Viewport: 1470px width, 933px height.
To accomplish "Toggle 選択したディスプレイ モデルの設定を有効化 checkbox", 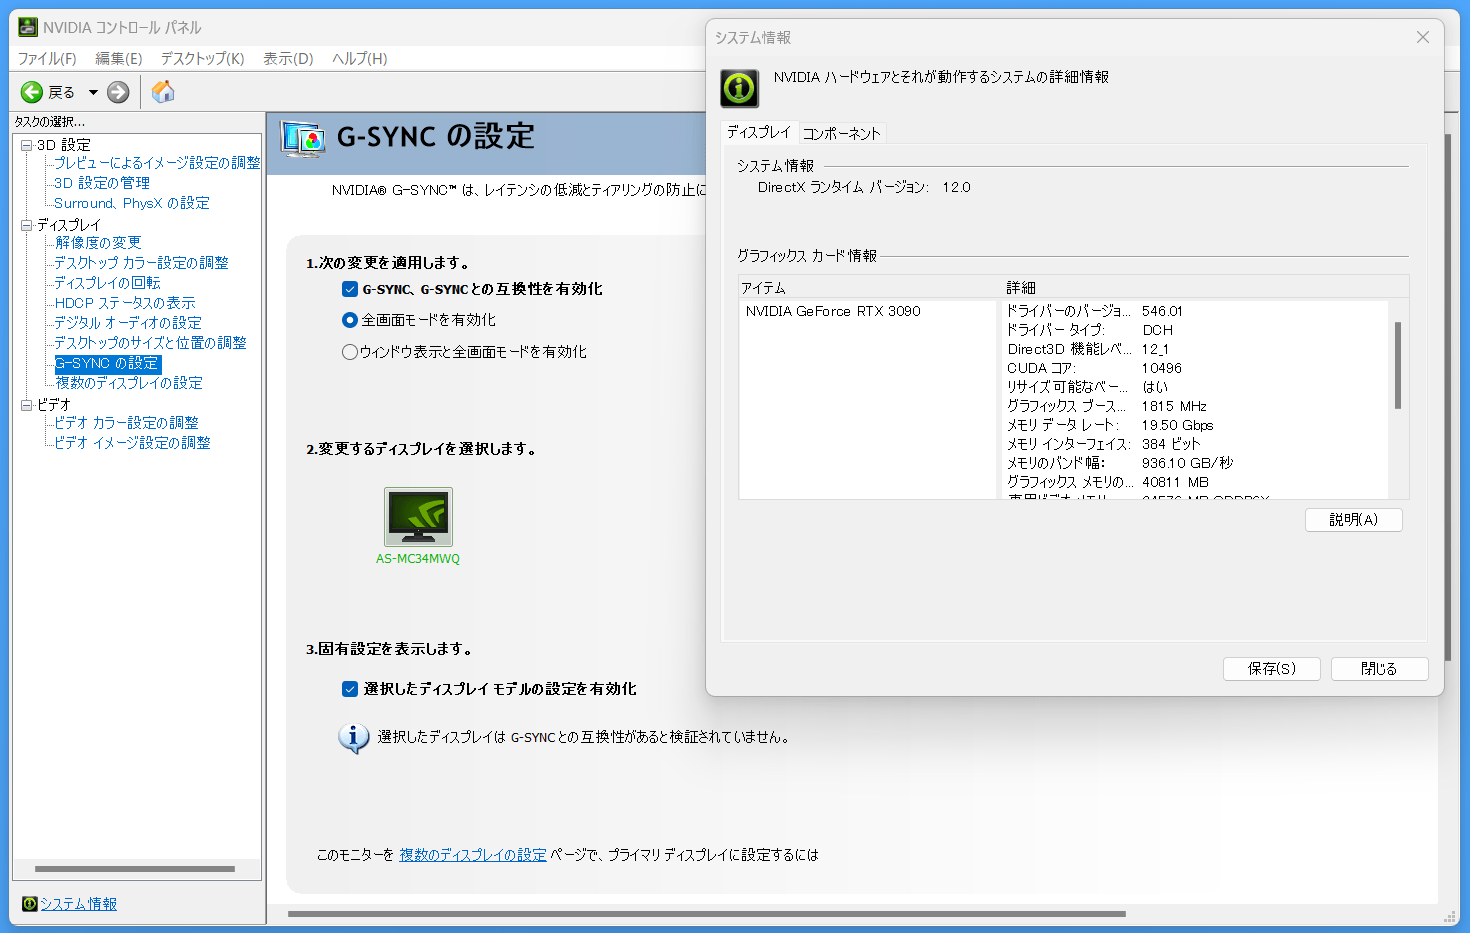I will [350, 689].
